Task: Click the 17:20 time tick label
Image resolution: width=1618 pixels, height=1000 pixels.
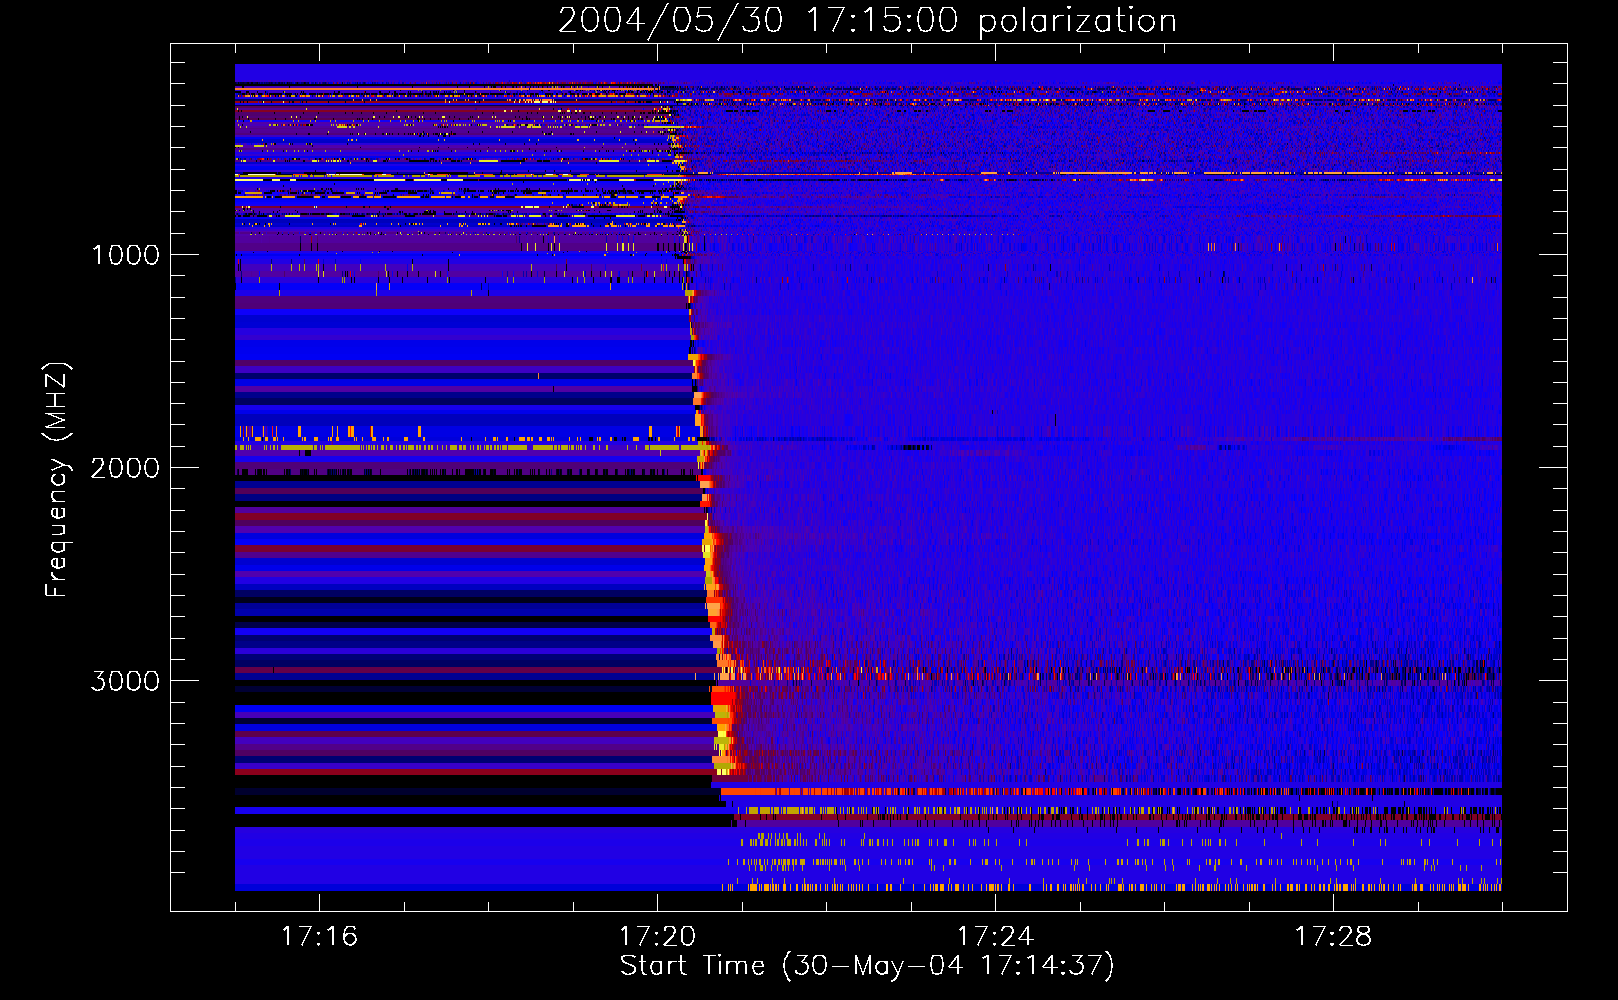Action: pos(657,936)
